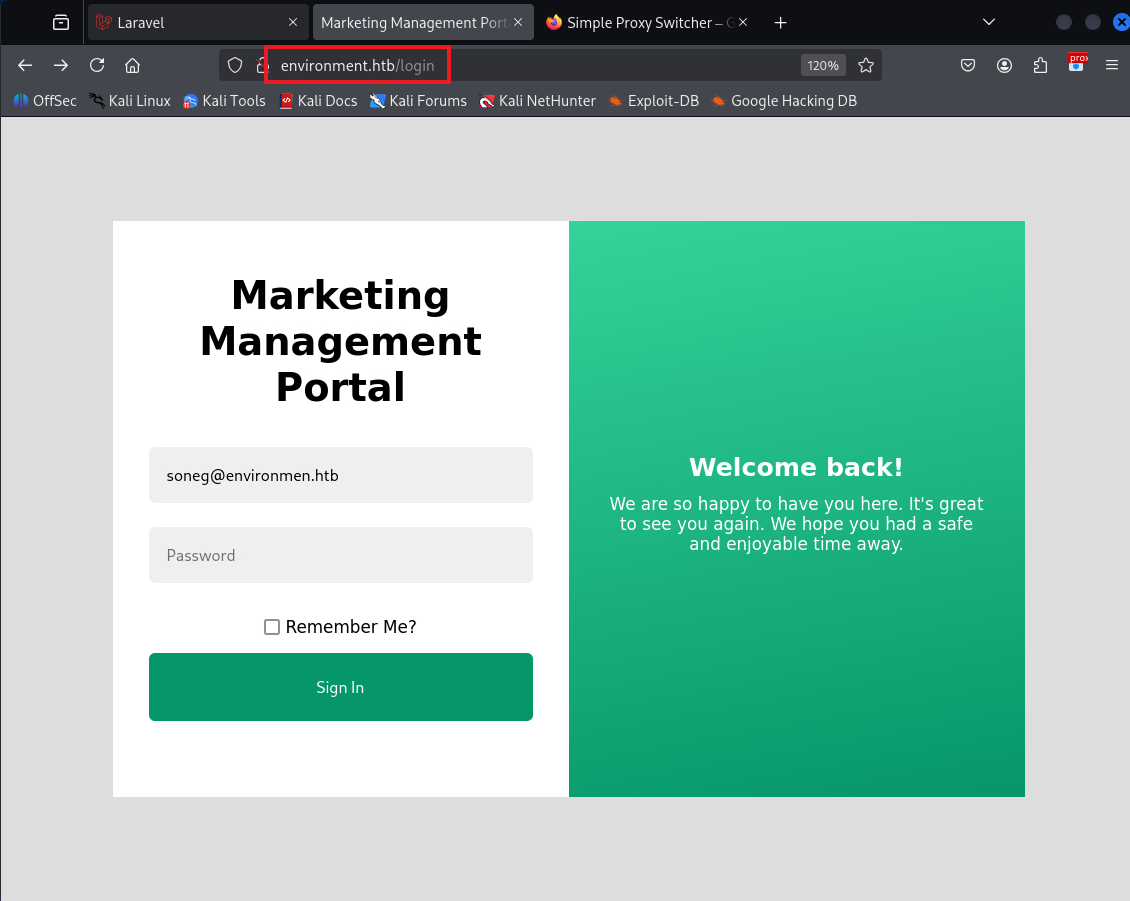This screenshot has width=1130, height=901.
Task: Open the proxy switcher extension icon
Action: click(1077, 64)
